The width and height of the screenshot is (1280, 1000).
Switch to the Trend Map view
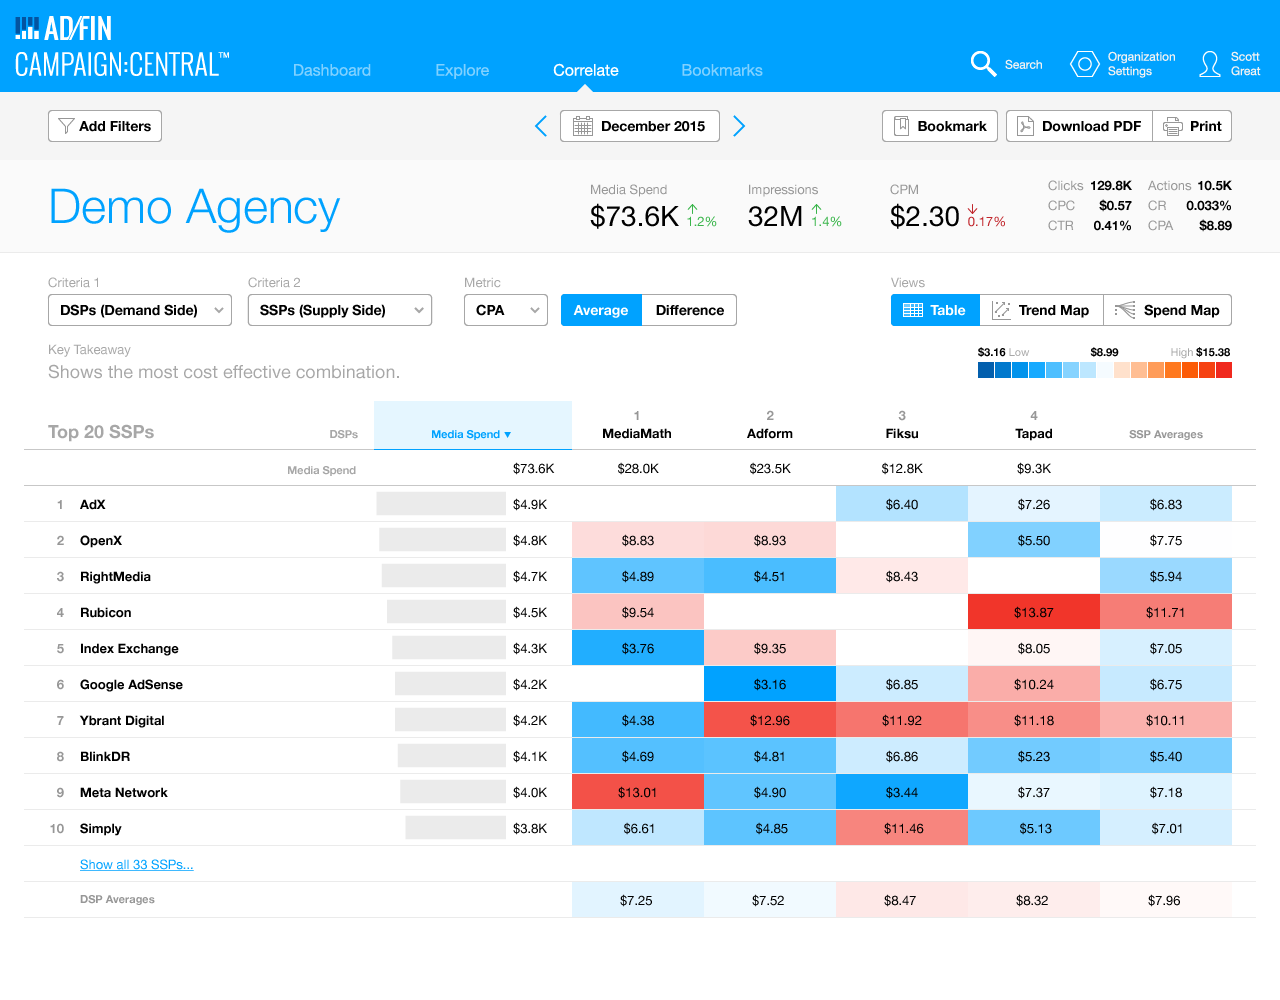tap(1041, 310)
